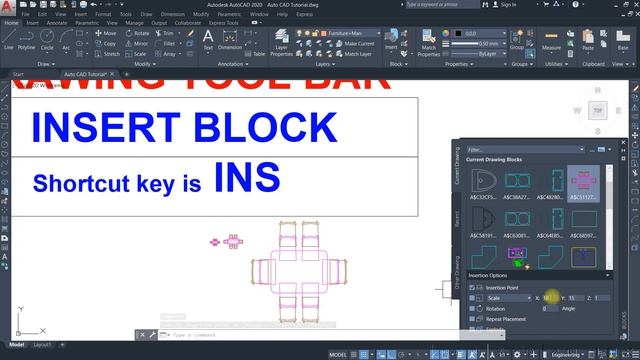
Task: Expand the Block panel
Action: click(x=398, y=64)
